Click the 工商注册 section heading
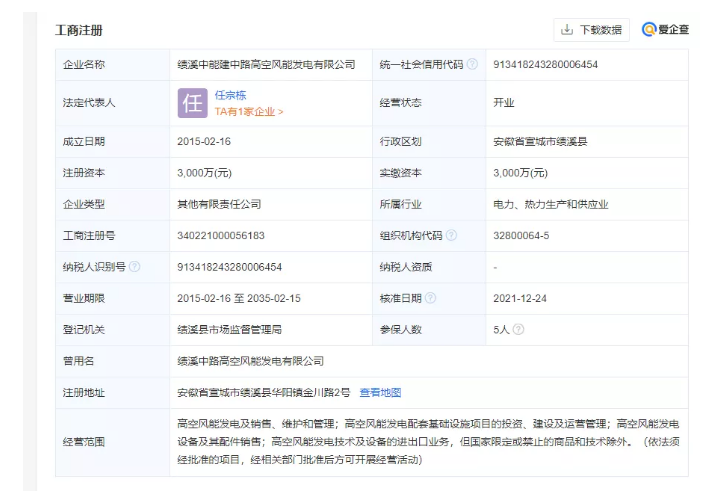Image resolution: width=702 pixels, height=491 pixels. pyautogui.click(x=78, y=30)
